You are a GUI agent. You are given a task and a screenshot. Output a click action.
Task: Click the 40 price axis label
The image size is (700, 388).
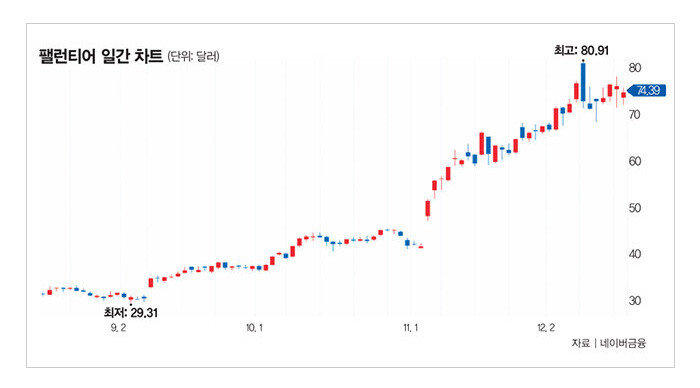point(634,254)
